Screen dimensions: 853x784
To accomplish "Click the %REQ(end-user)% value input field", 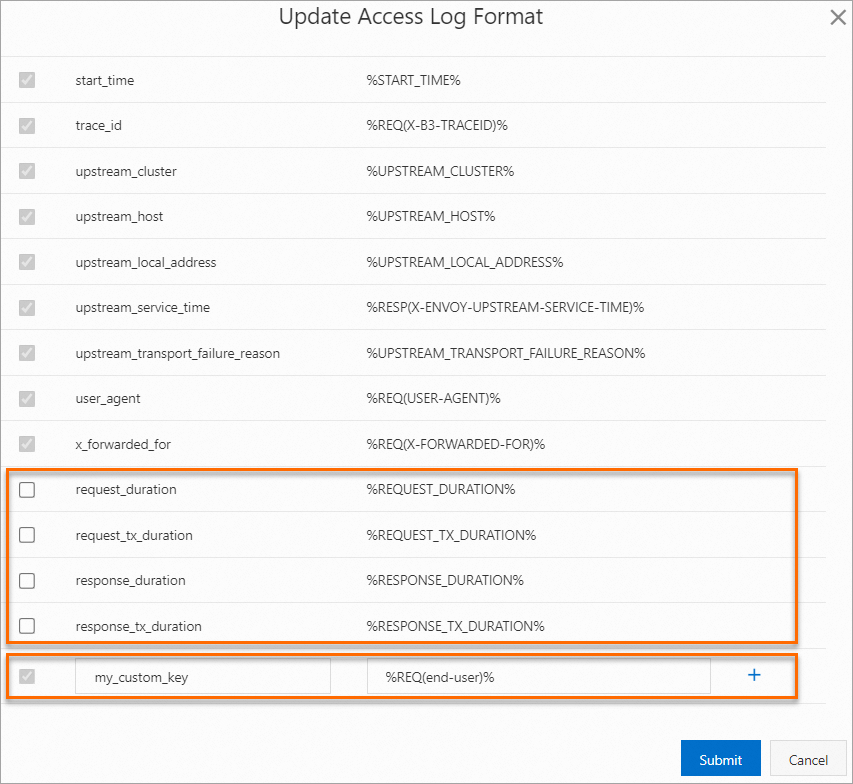I will coord(539,676).
